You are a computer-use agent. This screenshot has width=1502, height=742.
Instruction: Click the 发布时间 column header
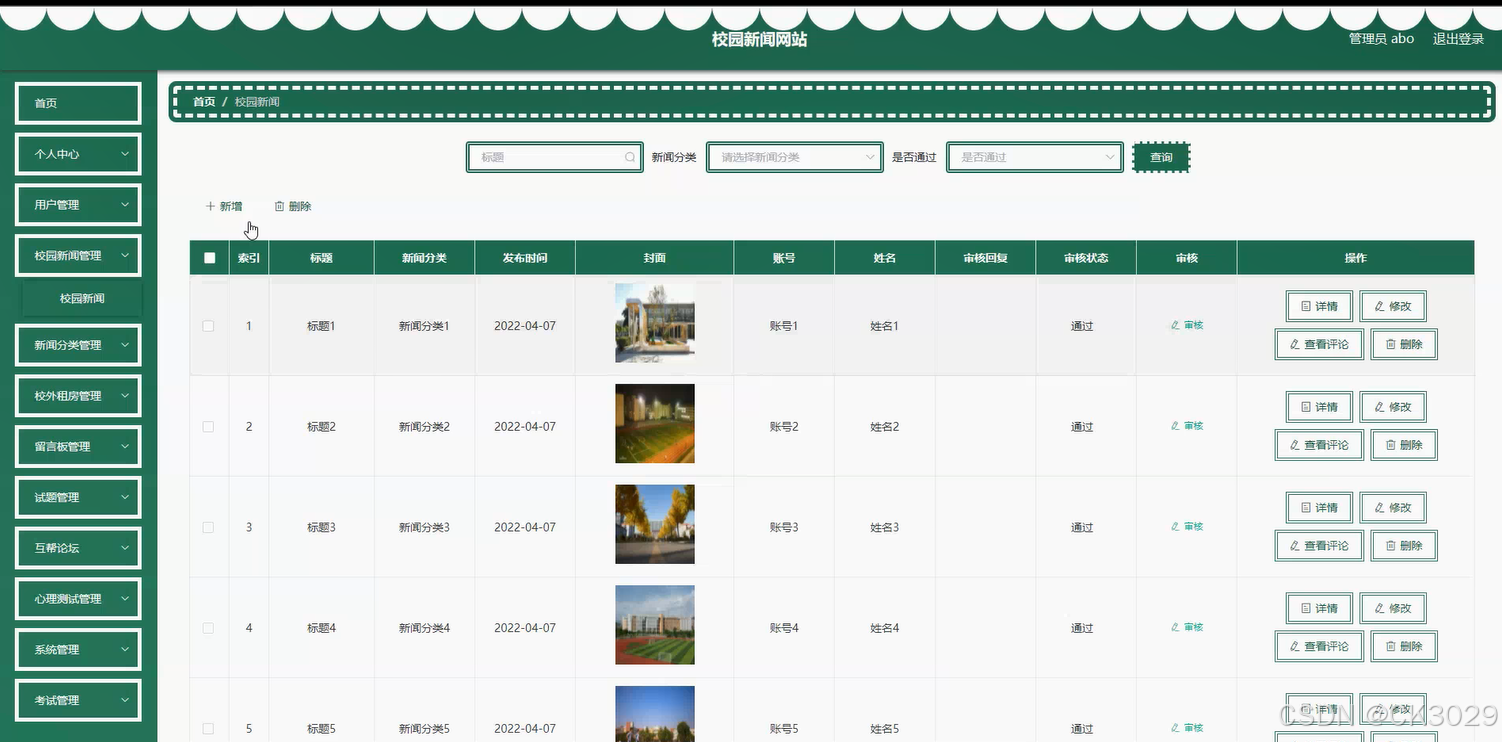coord(525,258)
